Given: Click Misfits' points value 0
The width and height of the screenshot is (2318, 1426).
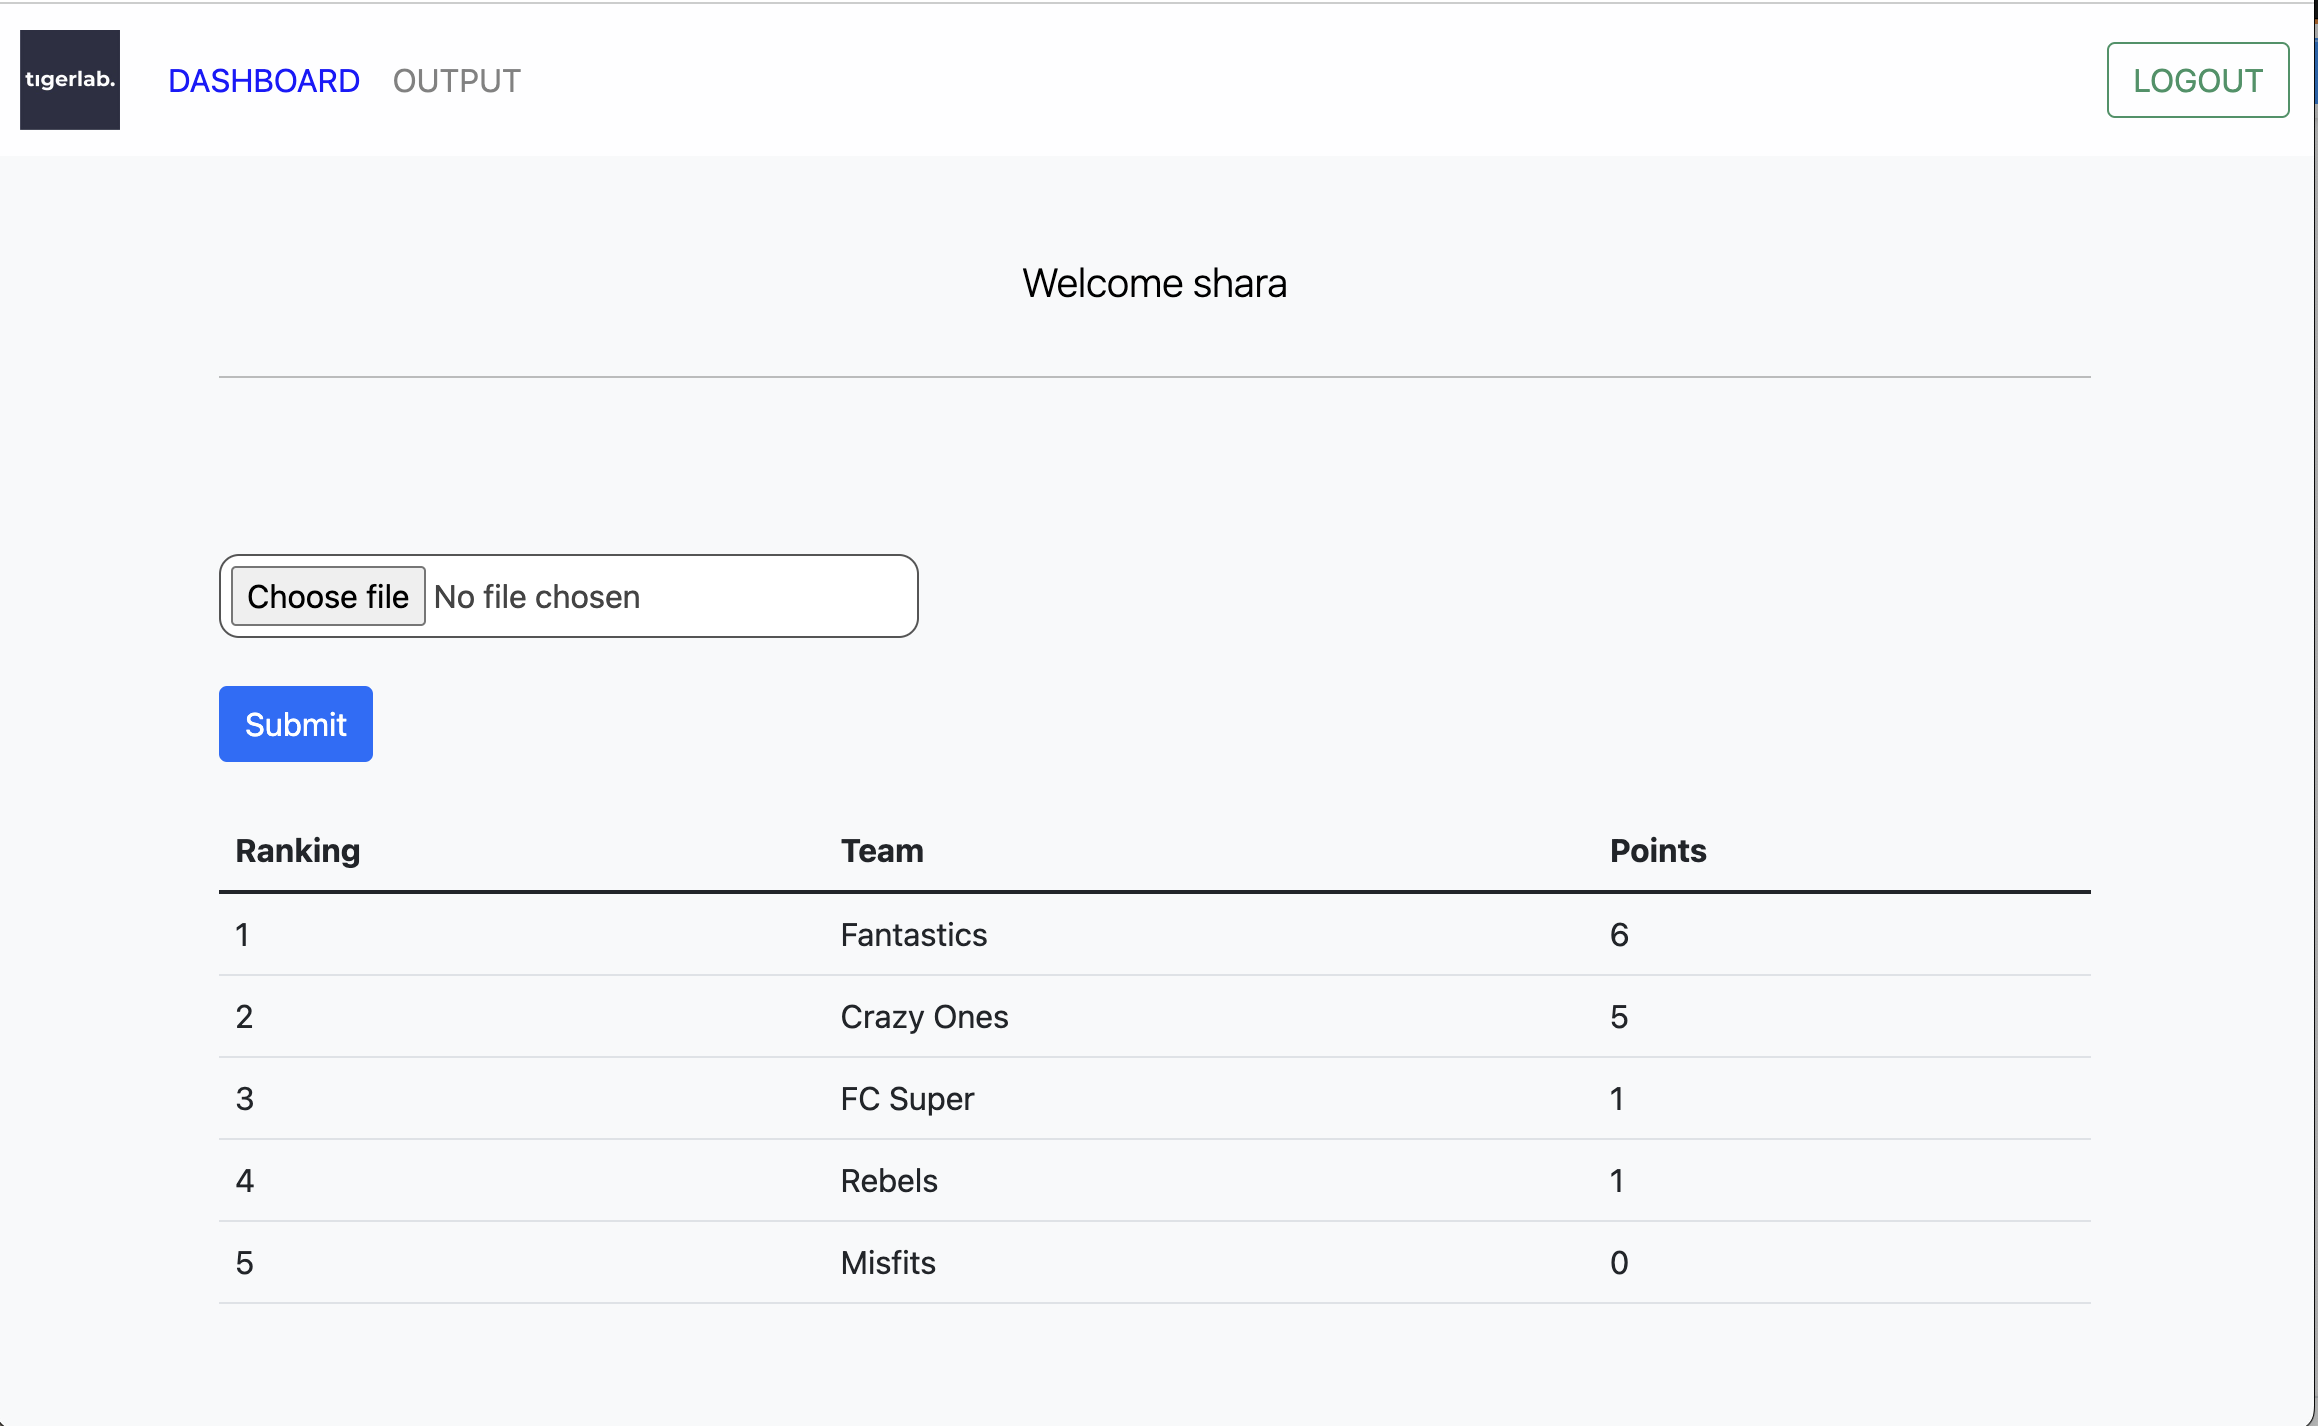Looking at the screenshot, I should pyautogui.click(x=1619, y=1263).
